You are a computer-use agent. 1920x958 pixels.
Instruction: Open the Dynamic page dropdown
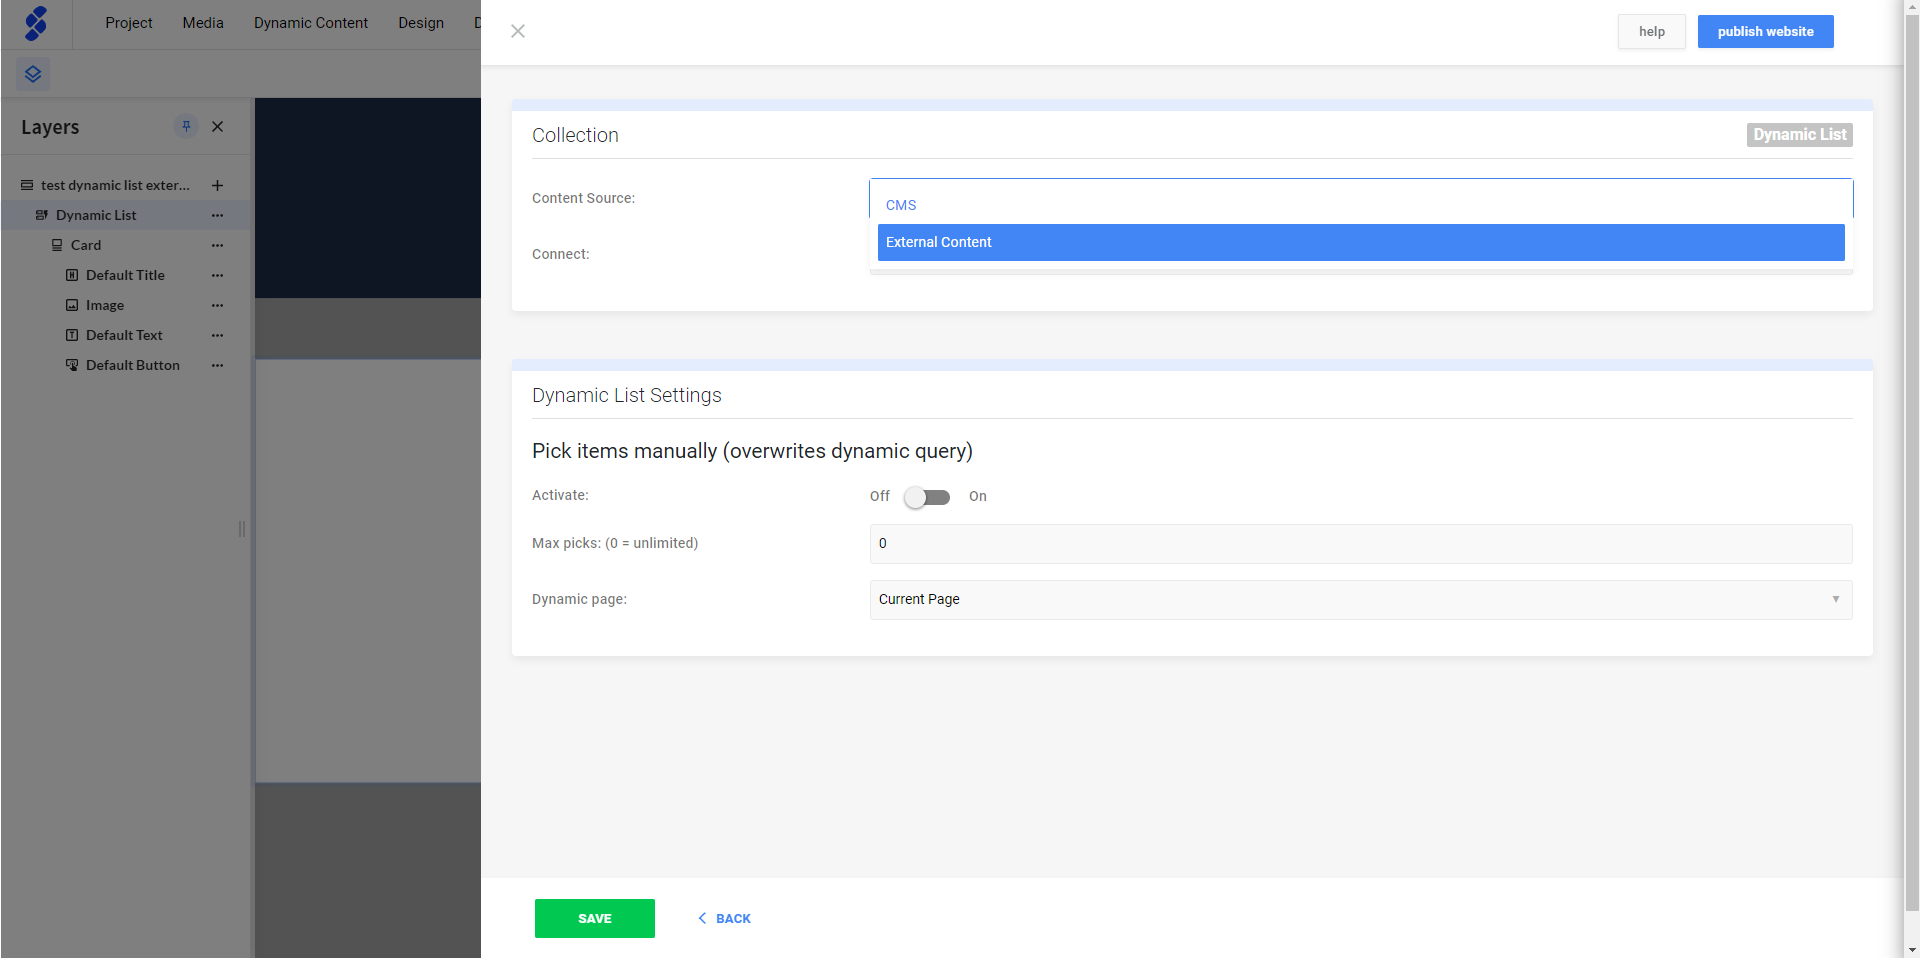pyautogui.click(x=1359, y=599)
